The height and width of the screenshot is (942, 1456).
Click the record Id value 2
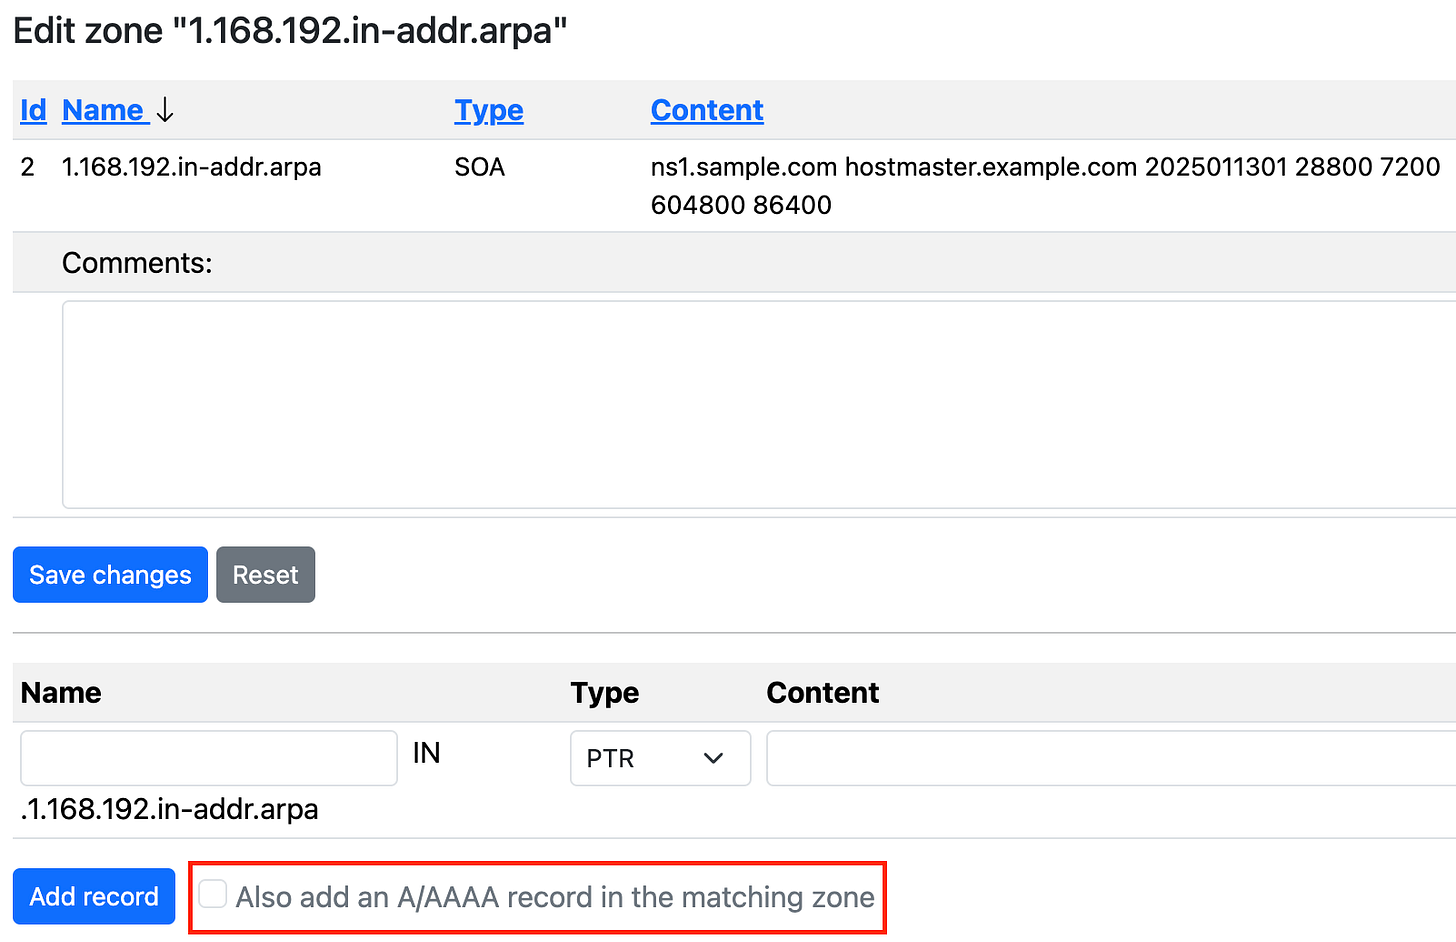point(28,167)
